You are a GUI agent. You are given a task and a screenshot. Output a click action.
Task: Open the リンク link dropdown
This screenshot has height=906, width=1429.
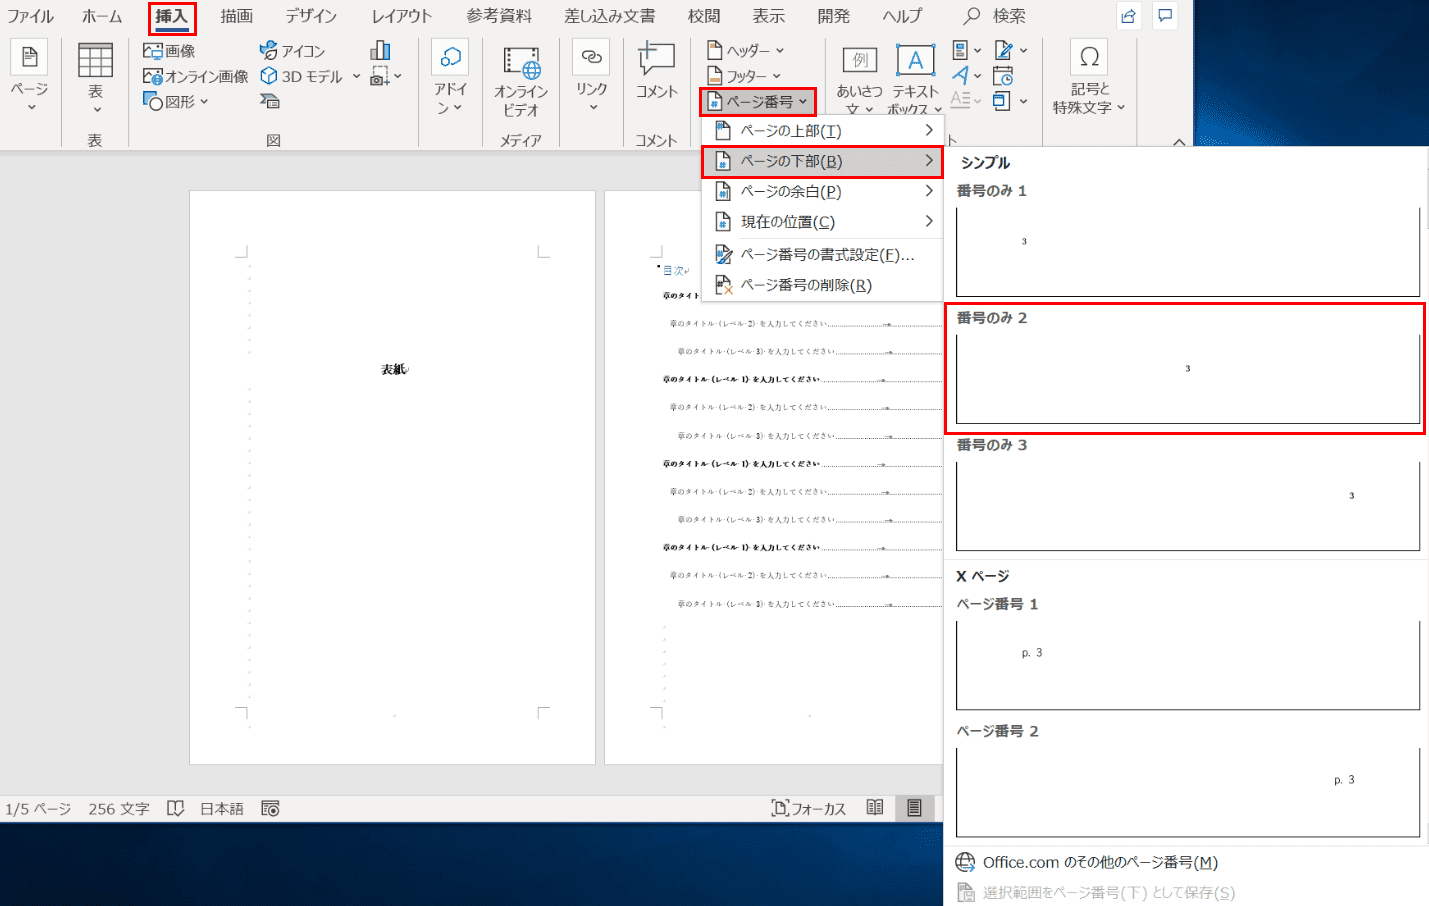pos(591,76)
